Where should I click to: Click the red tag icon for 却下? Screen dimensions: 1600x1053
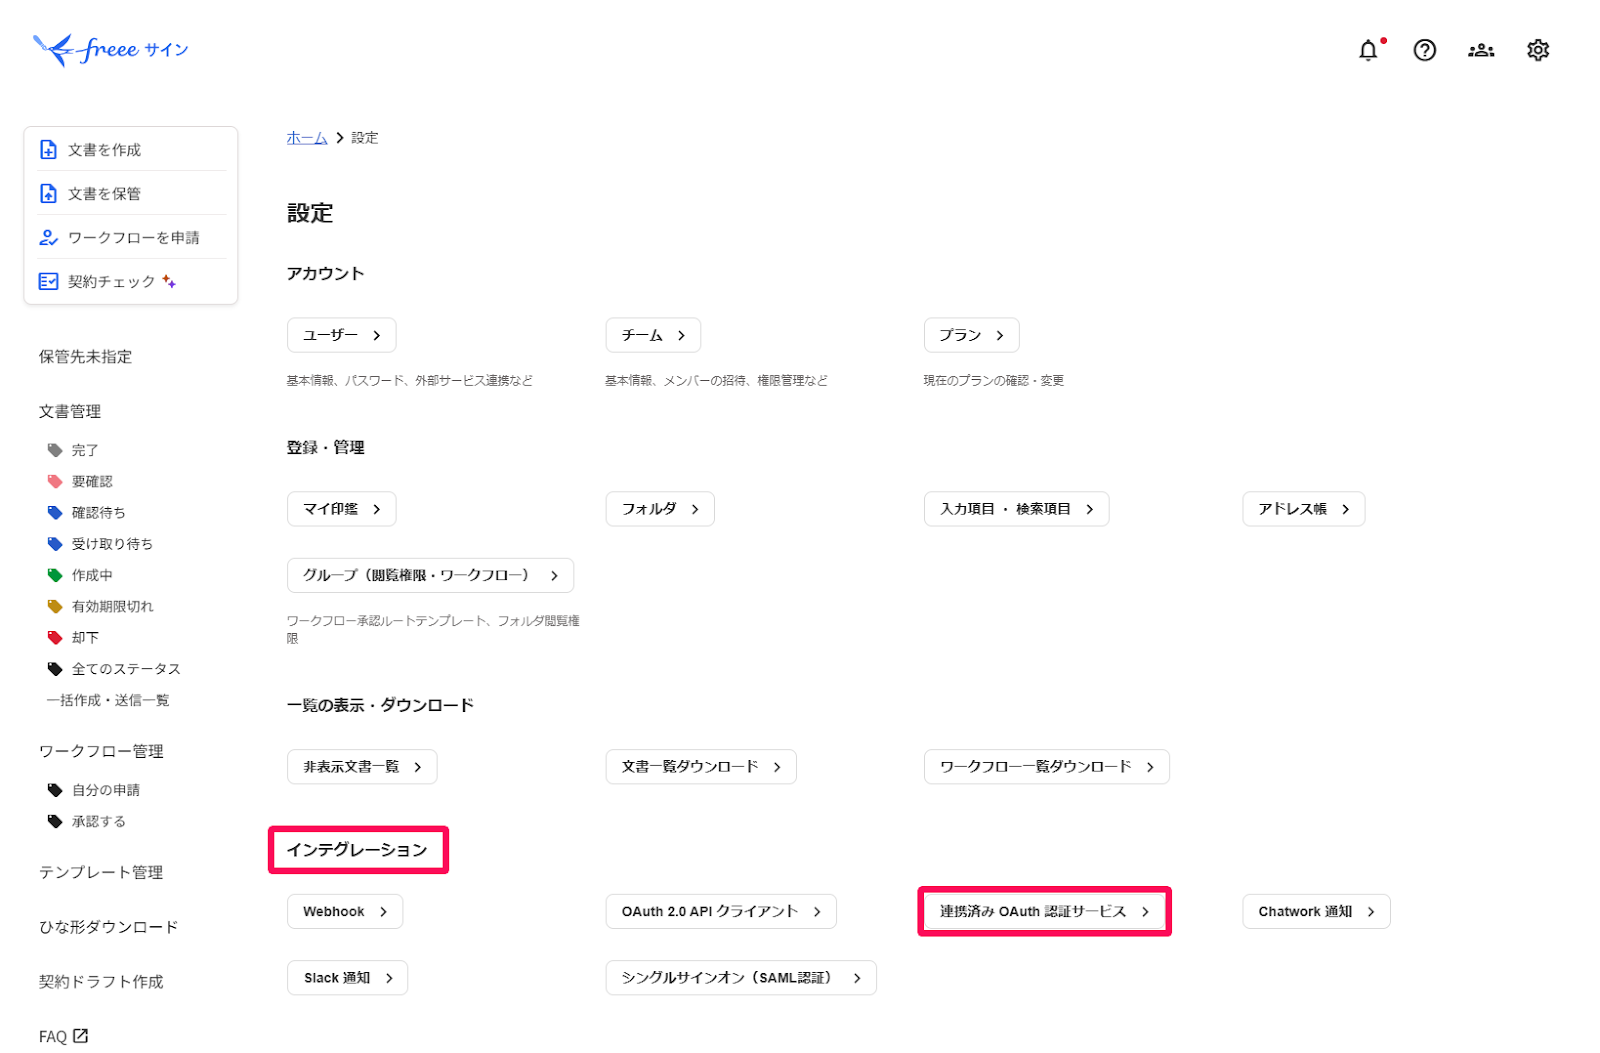click(55, 638)
